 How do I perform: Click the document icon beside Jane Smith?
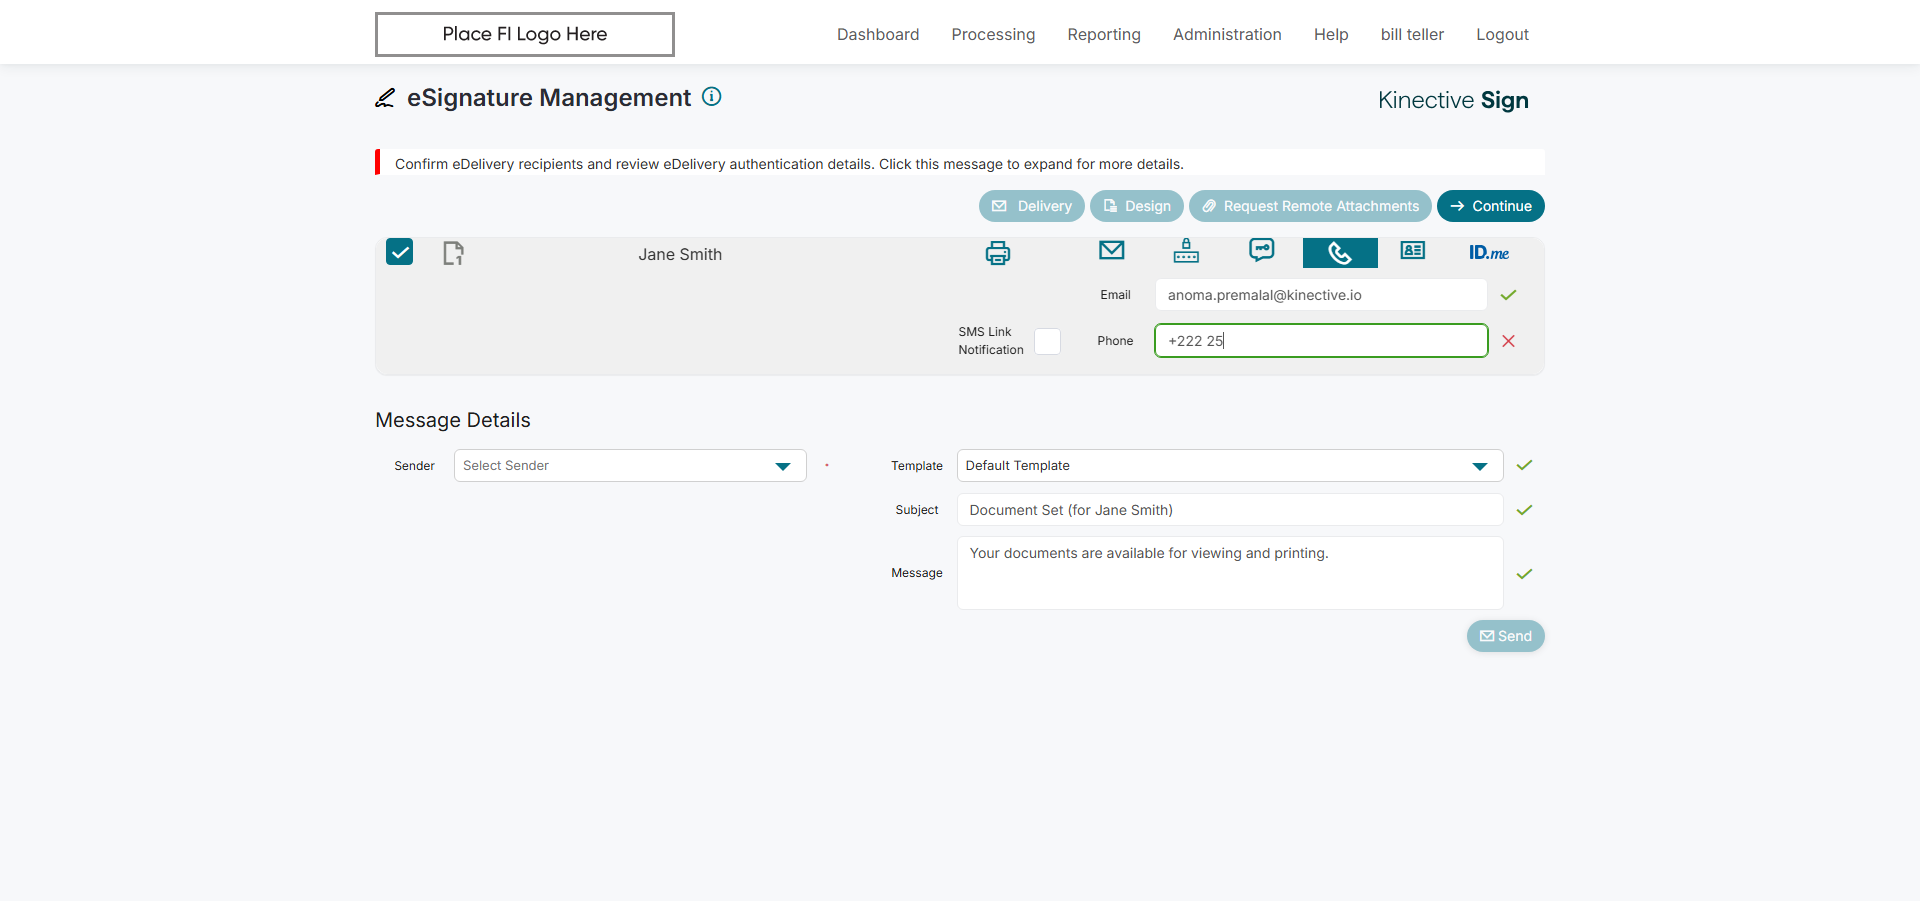[x=453, y=253]
